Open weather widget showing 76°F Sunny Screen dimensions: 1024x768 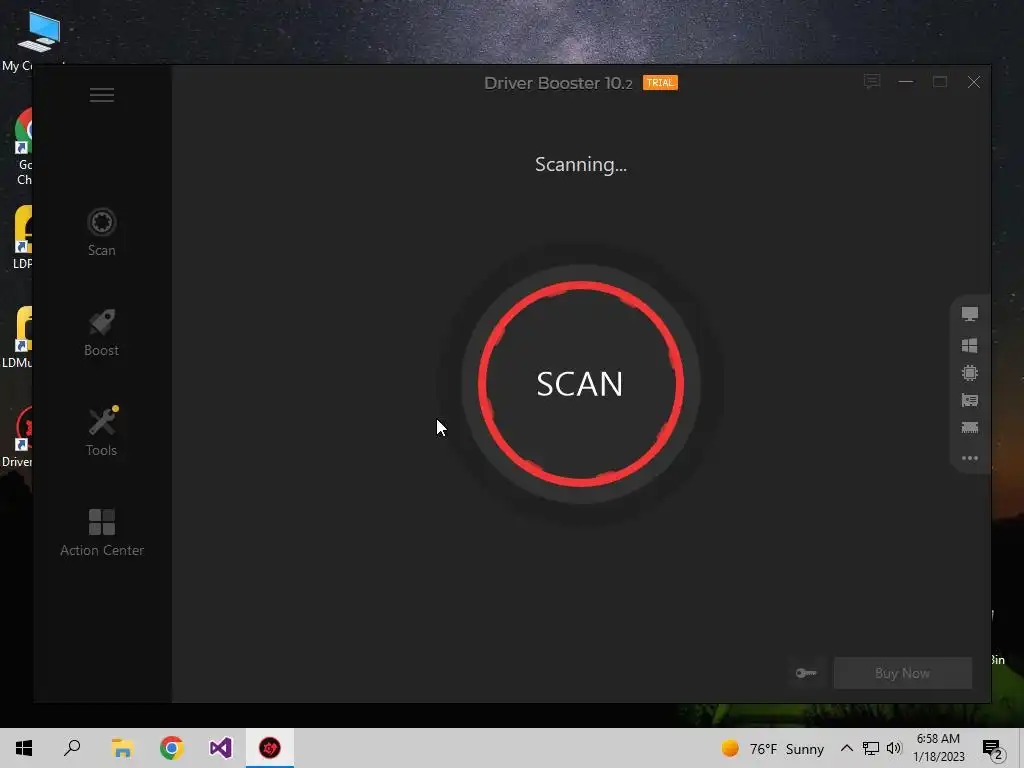[773, 748]
